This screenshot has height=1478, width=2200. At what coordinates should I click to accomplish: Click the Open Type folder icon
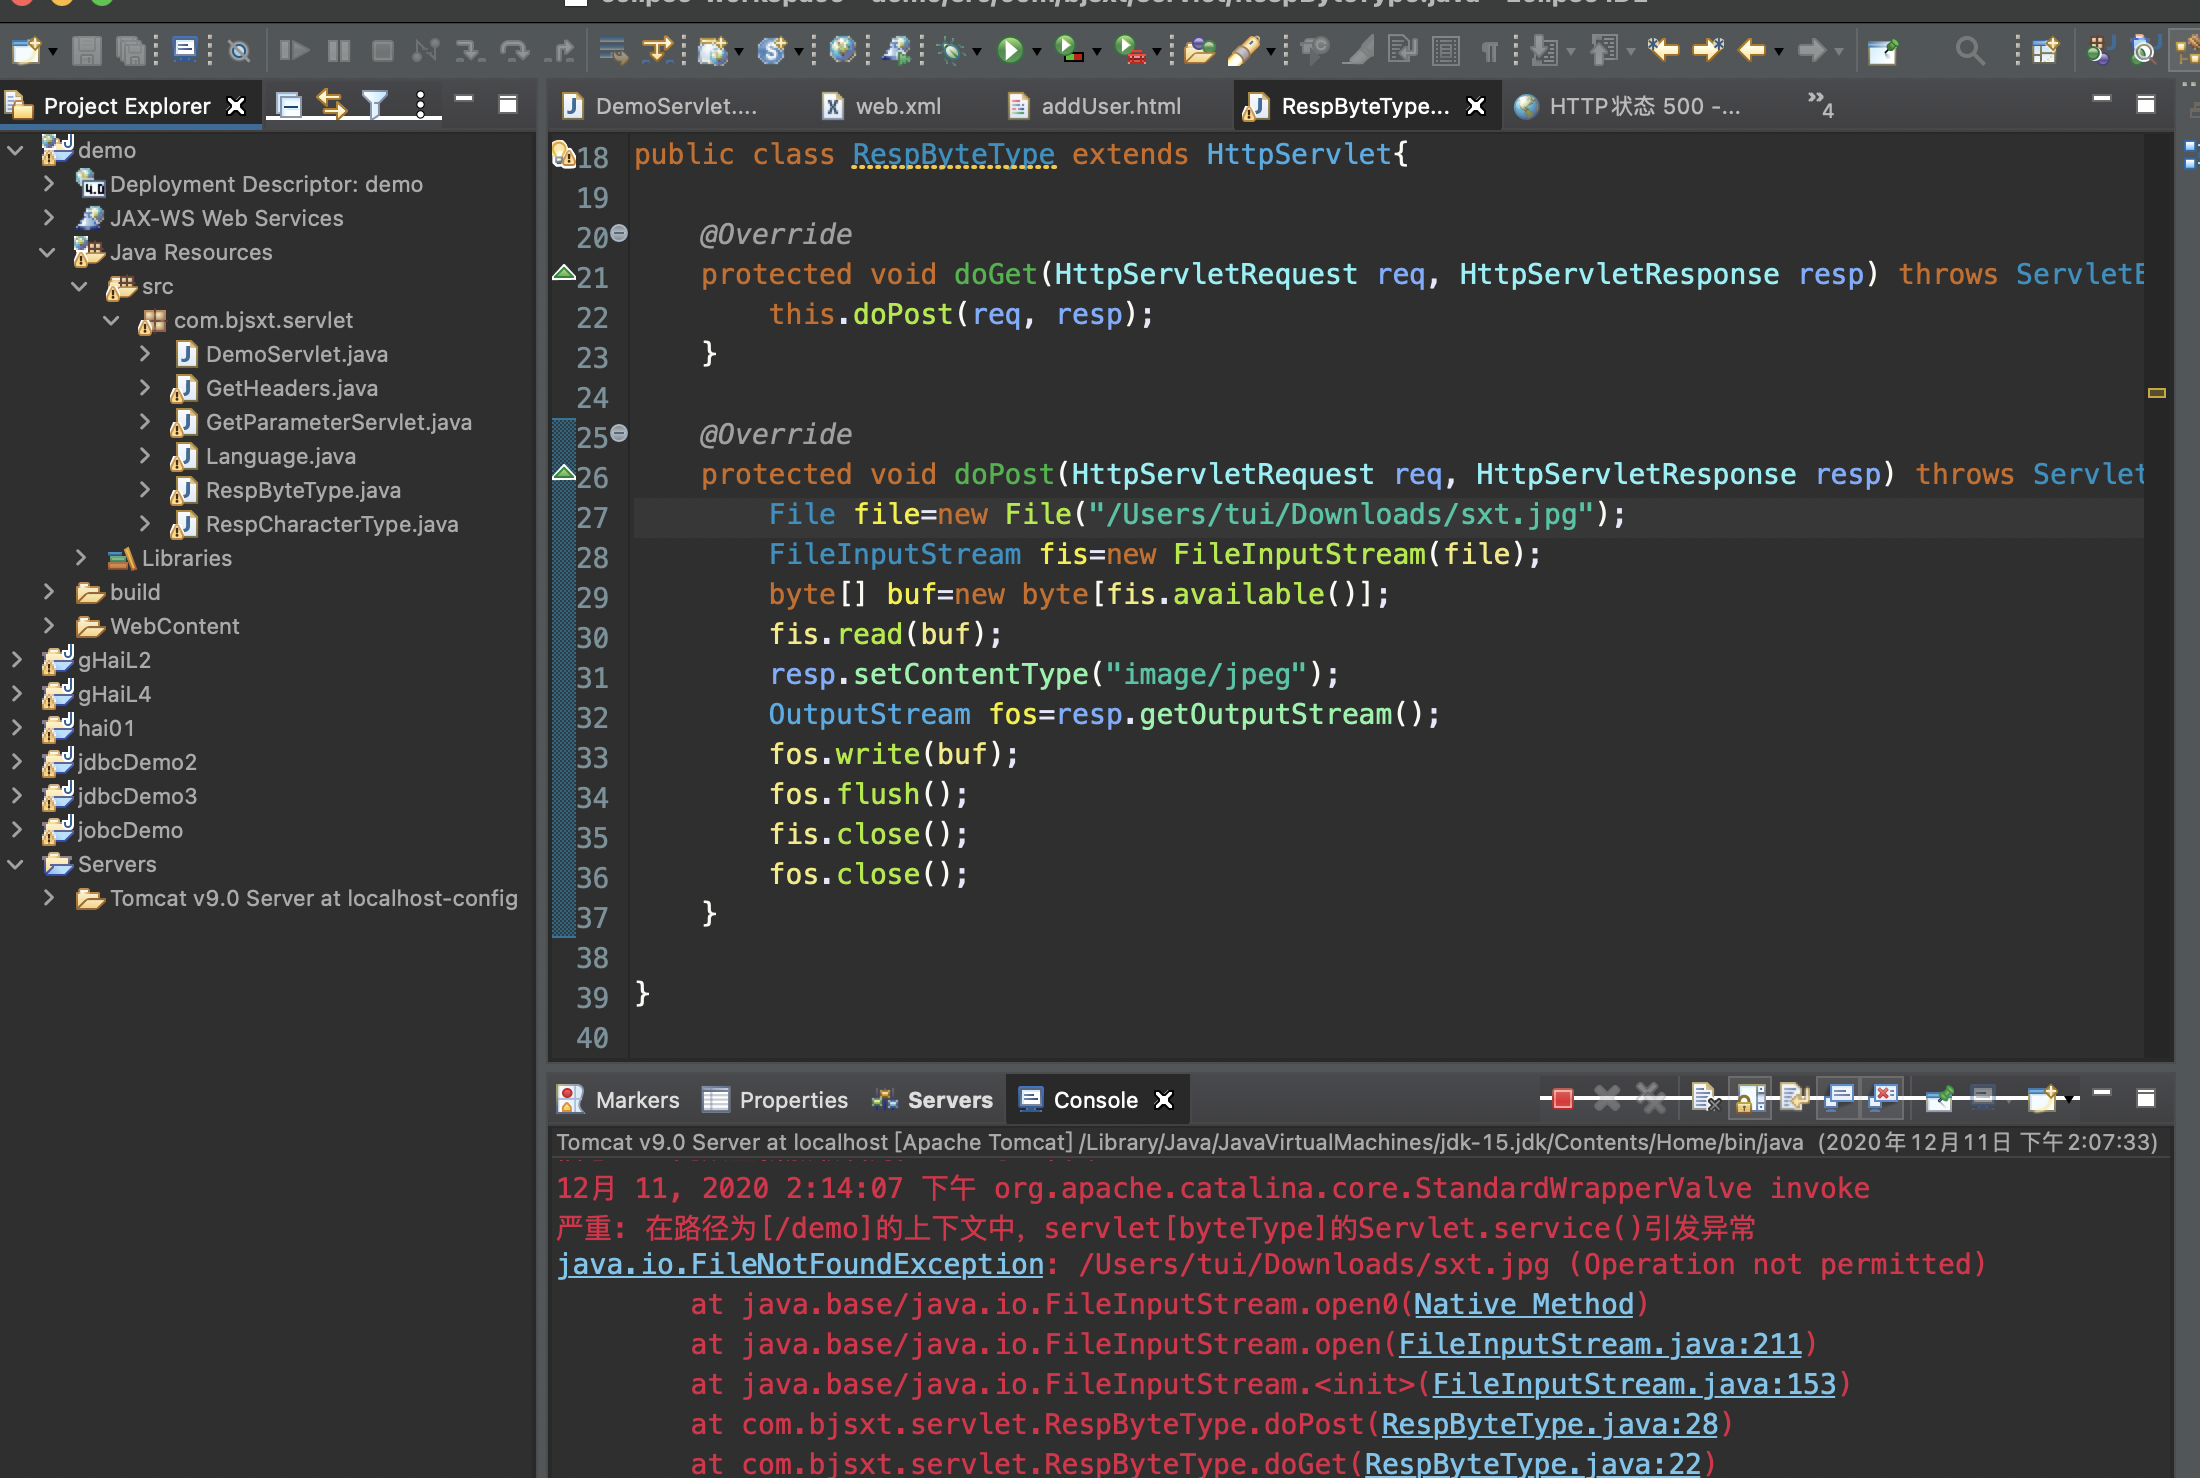[1199, 50]
